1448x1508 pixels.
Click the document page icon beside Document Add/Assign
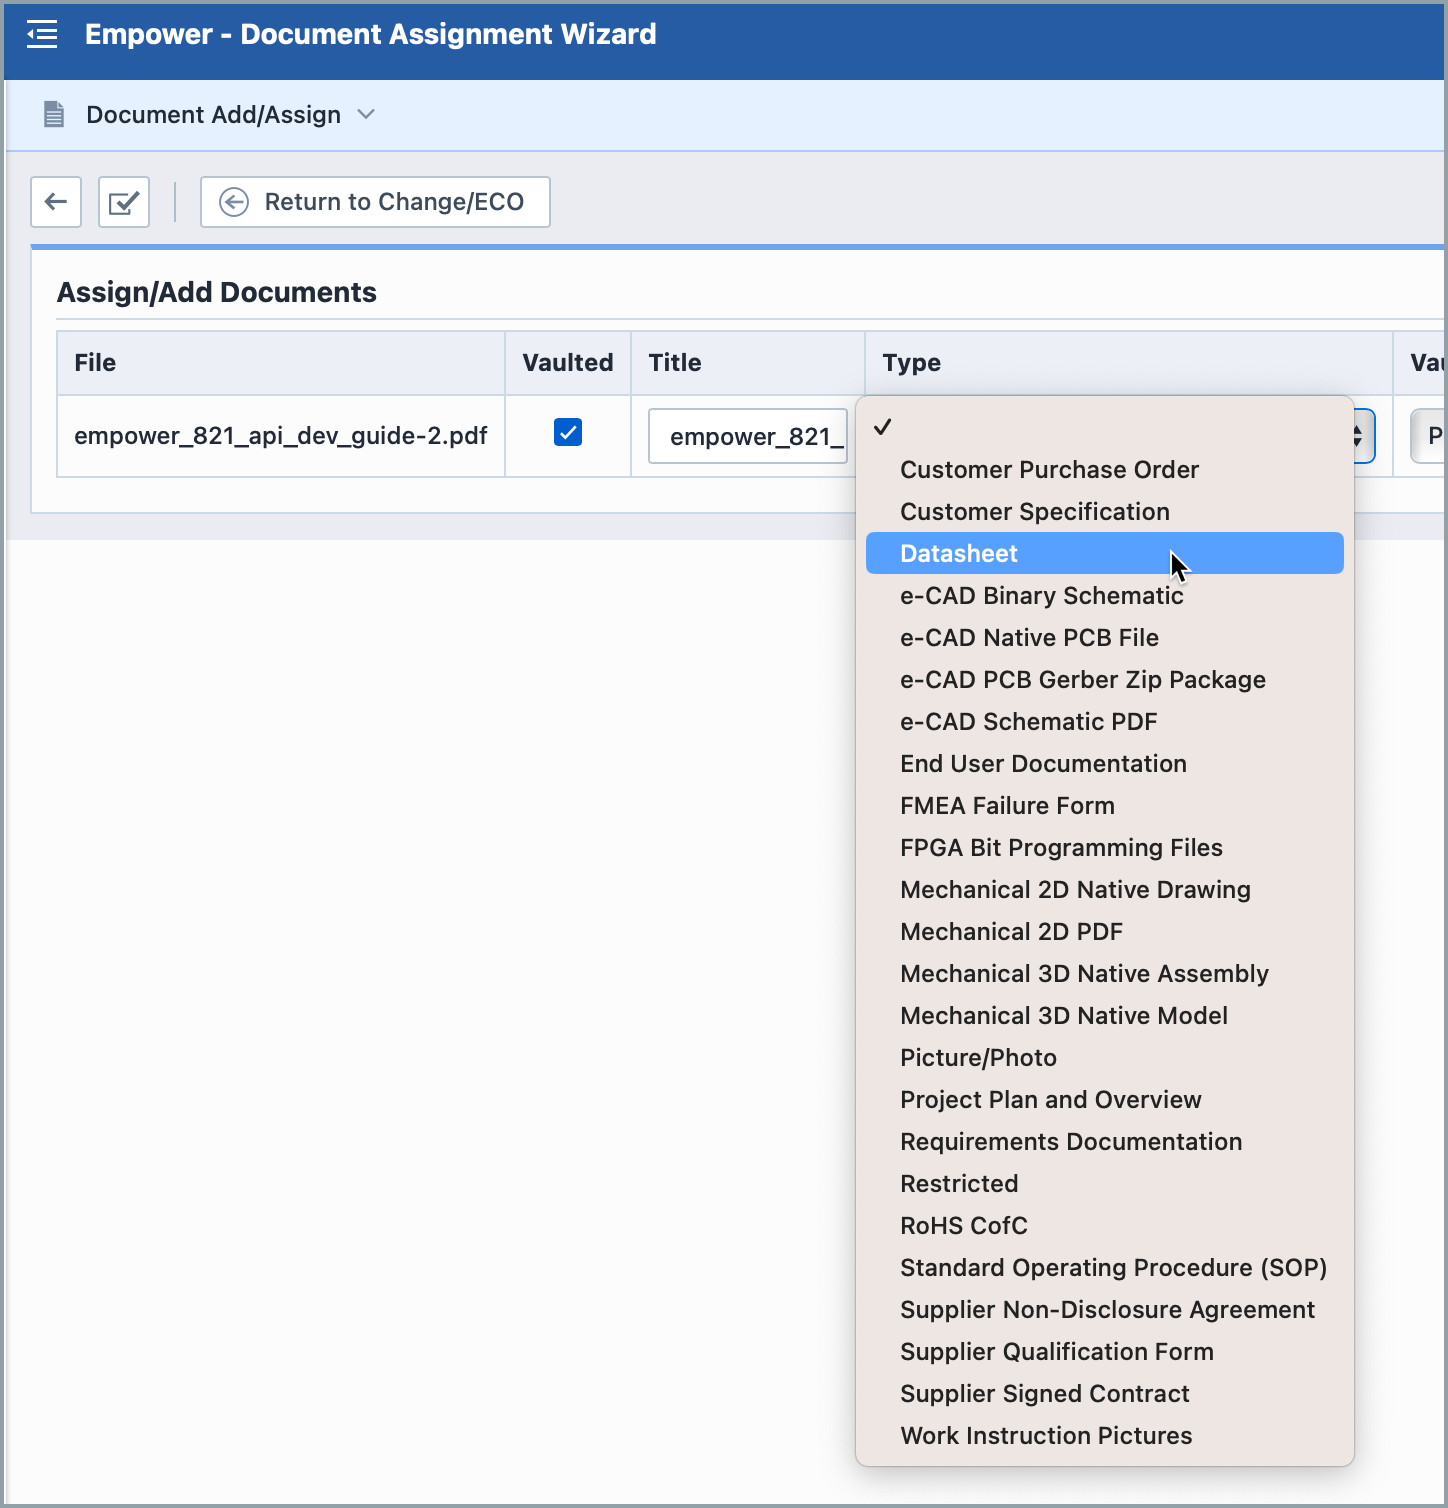pyautogui.click(x=52, y=114)
